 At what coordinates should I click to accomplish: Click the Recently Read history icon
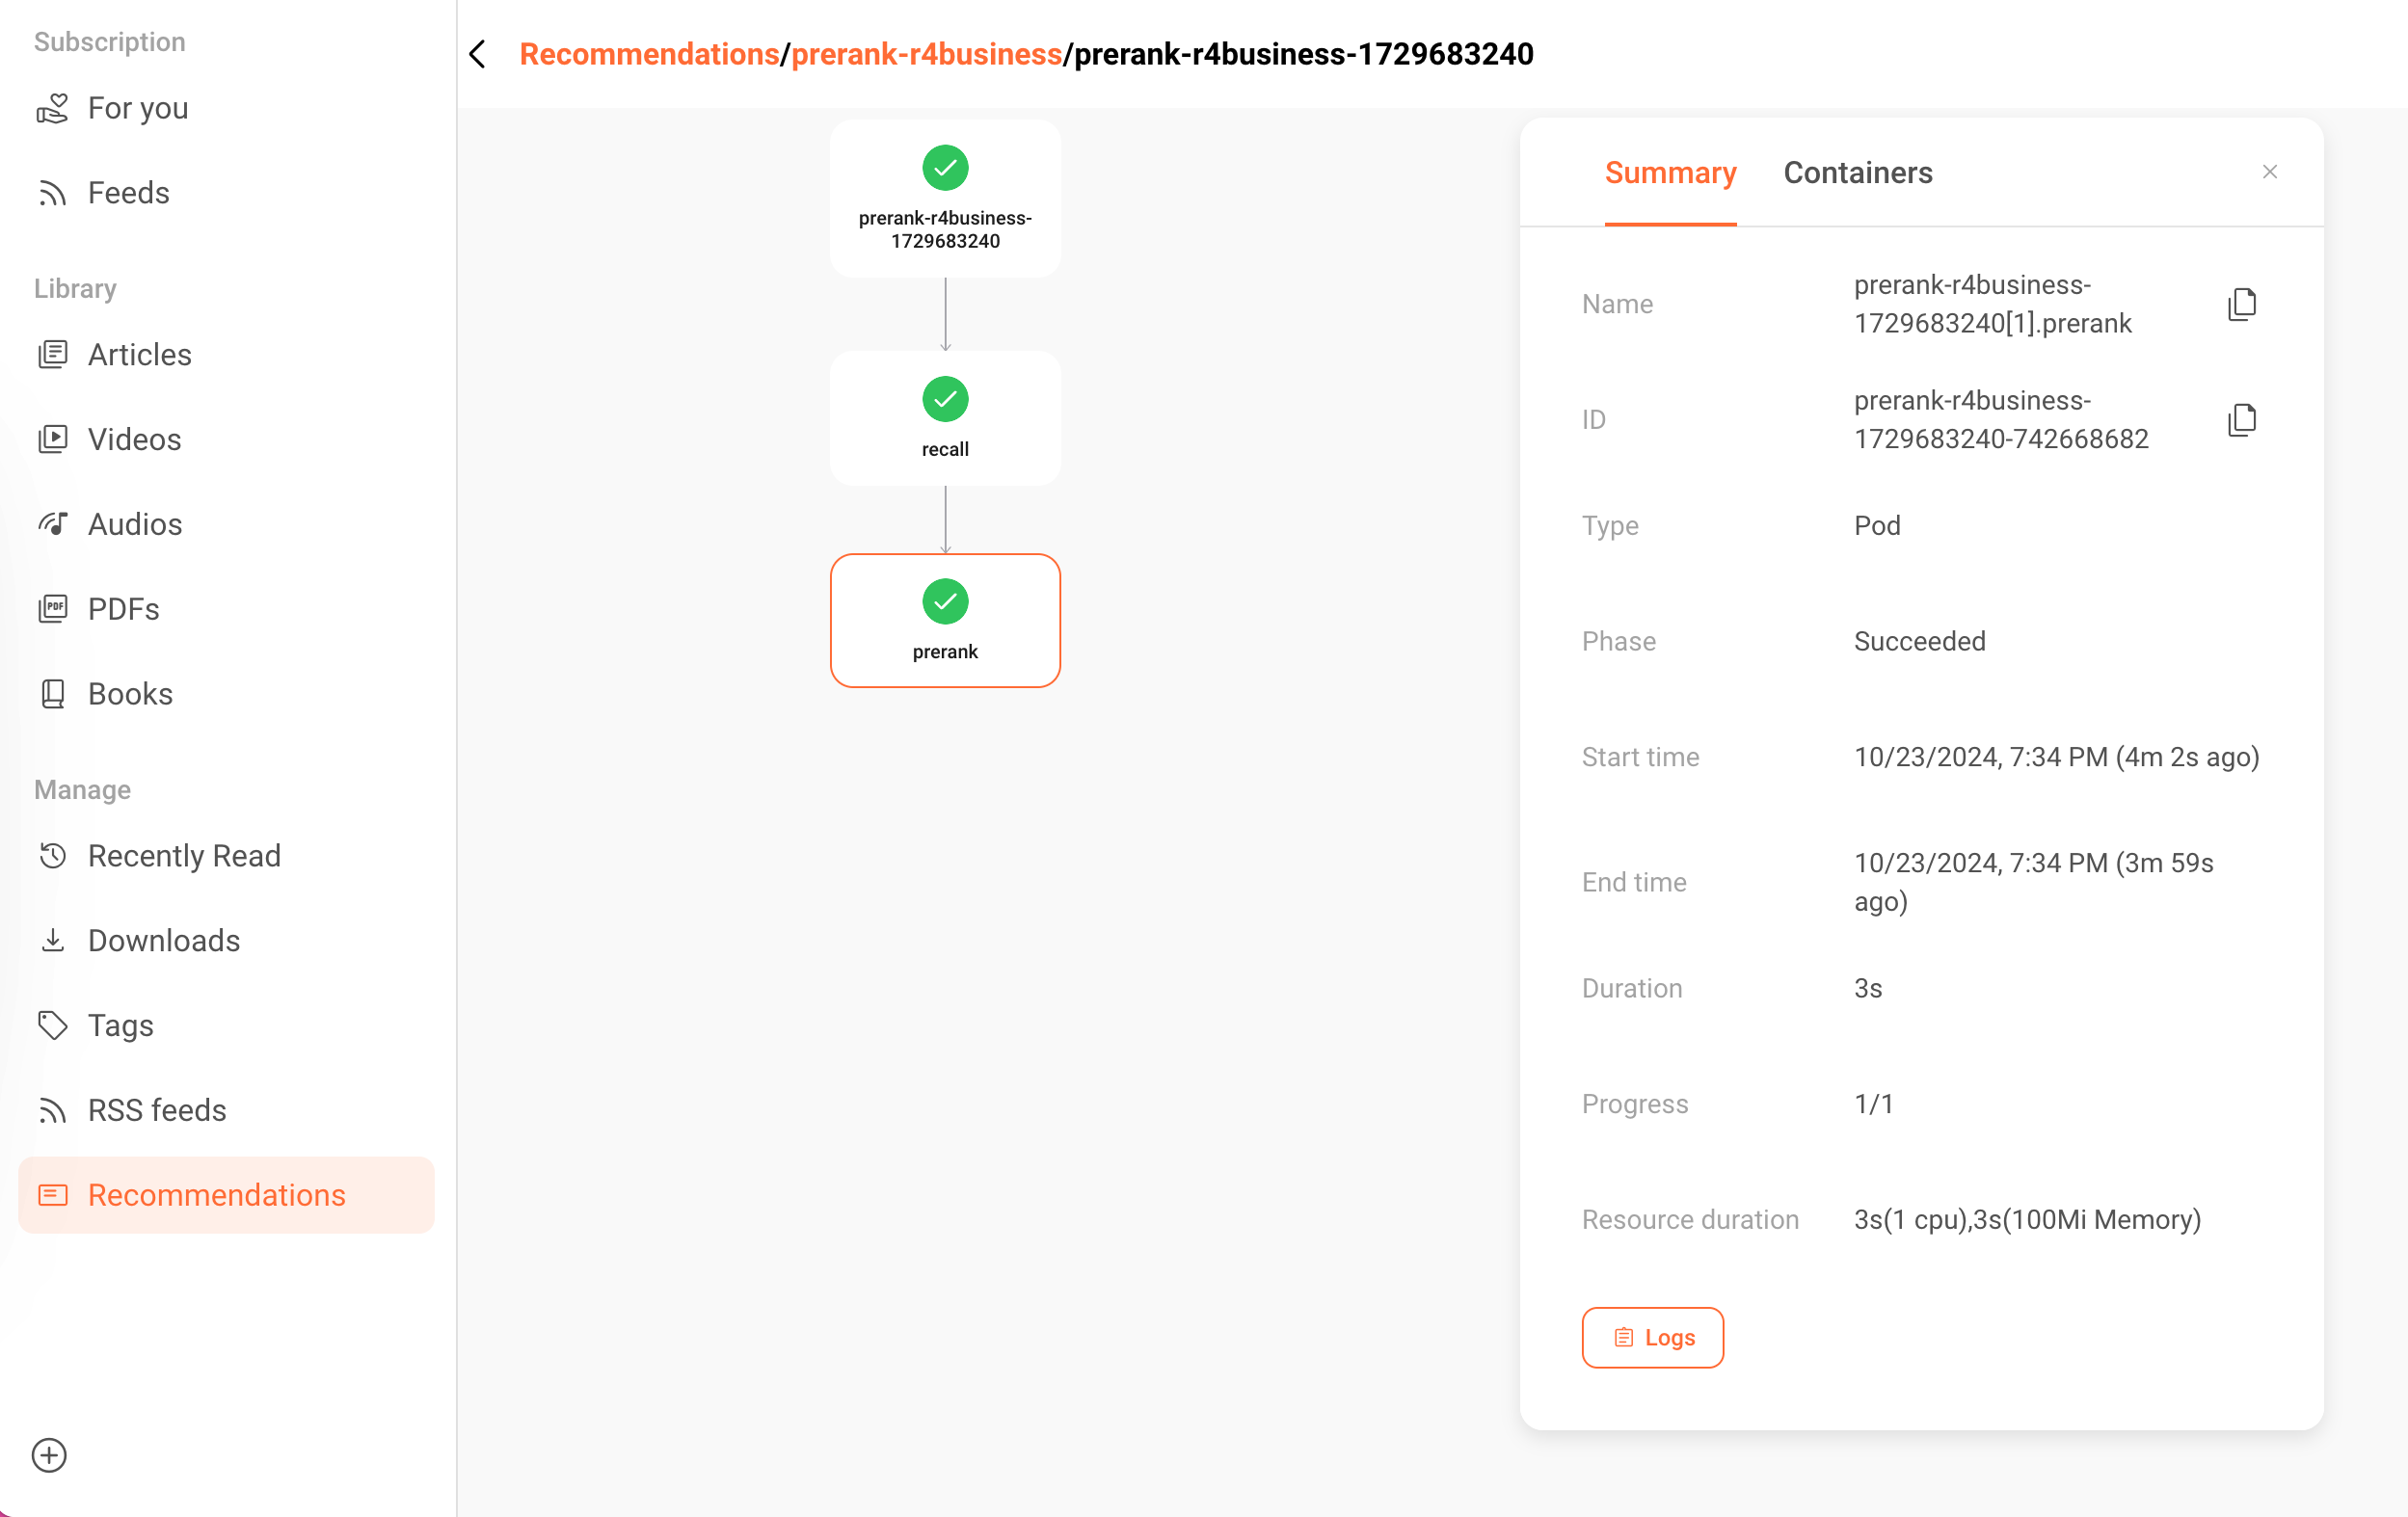[x=52, y=855]
